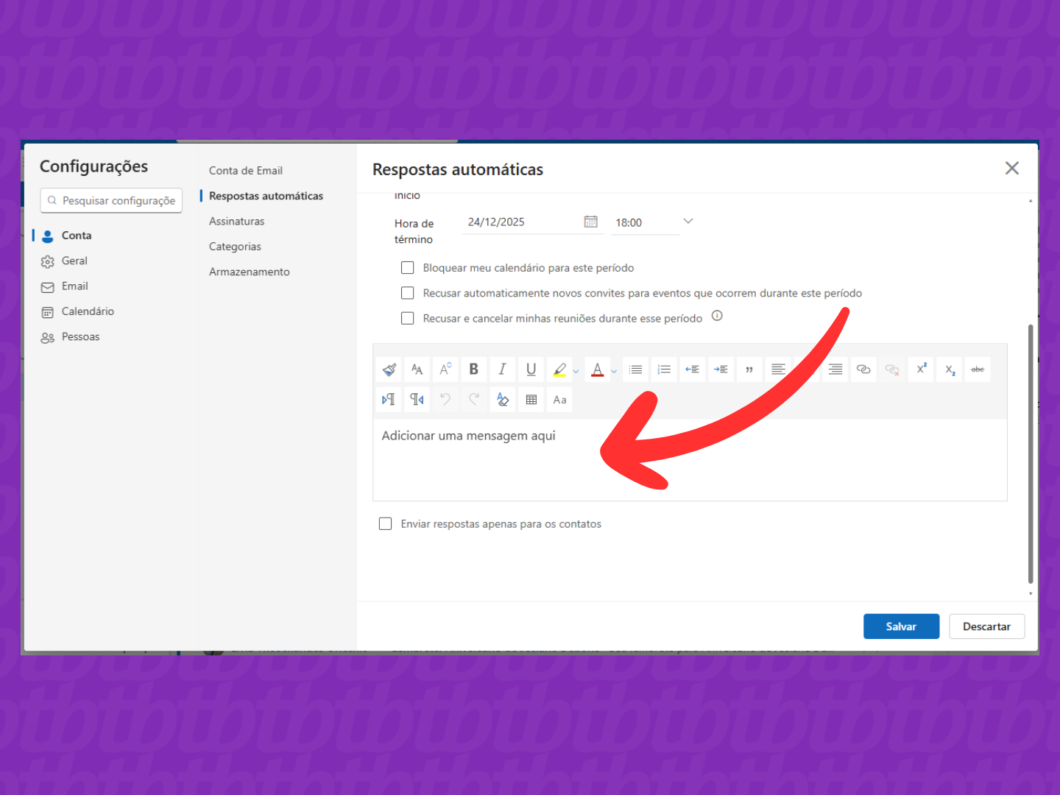Apply bold formatting to the message

click(x=473, y=369)
